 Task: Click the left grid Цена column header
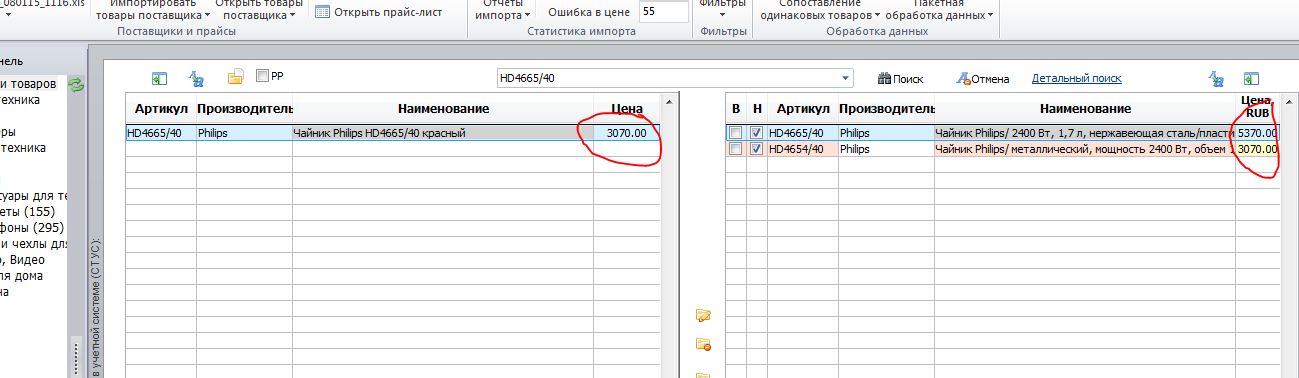(627, 108)
